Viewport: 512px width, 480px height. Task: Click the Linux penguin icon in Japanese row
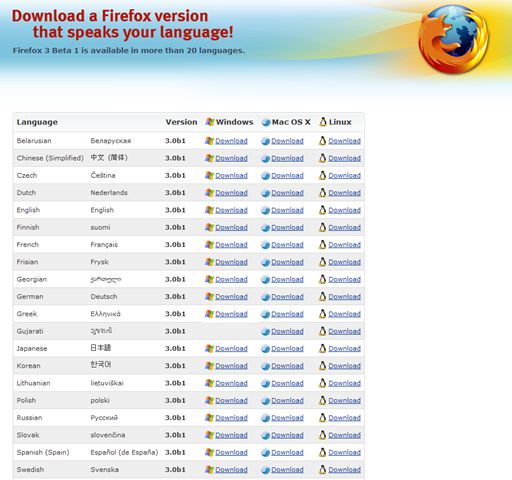tap(322, 349)
